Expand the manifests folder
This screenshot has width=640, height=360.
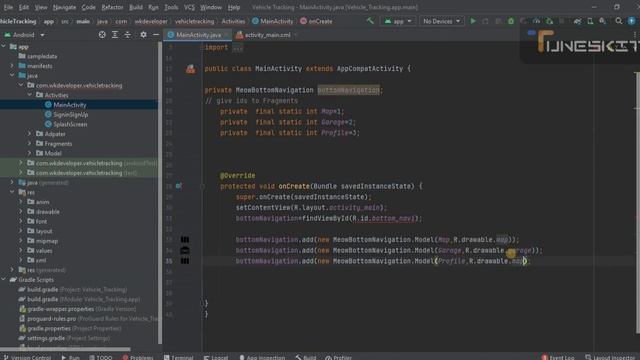coord(12,66)
